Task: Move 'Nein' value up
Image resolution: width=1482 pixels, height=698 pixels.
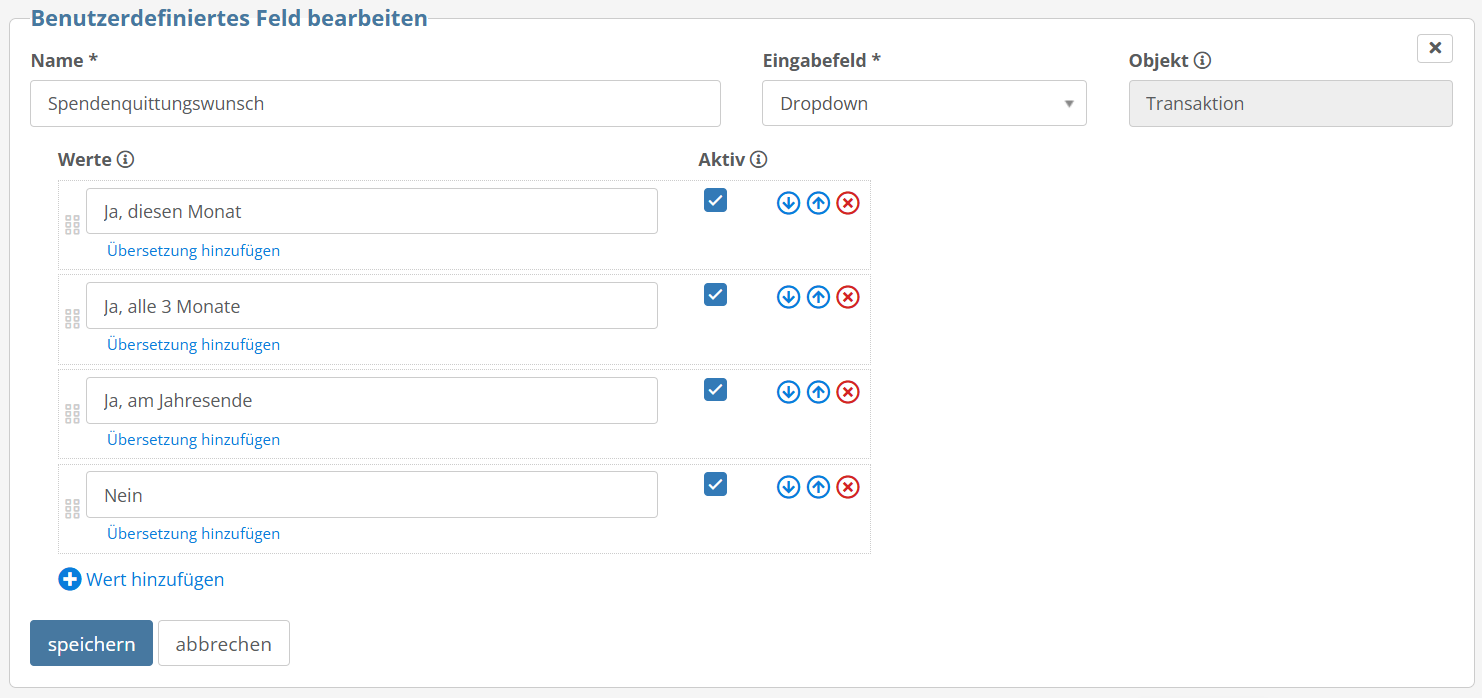Action: (x=818, y=487)
